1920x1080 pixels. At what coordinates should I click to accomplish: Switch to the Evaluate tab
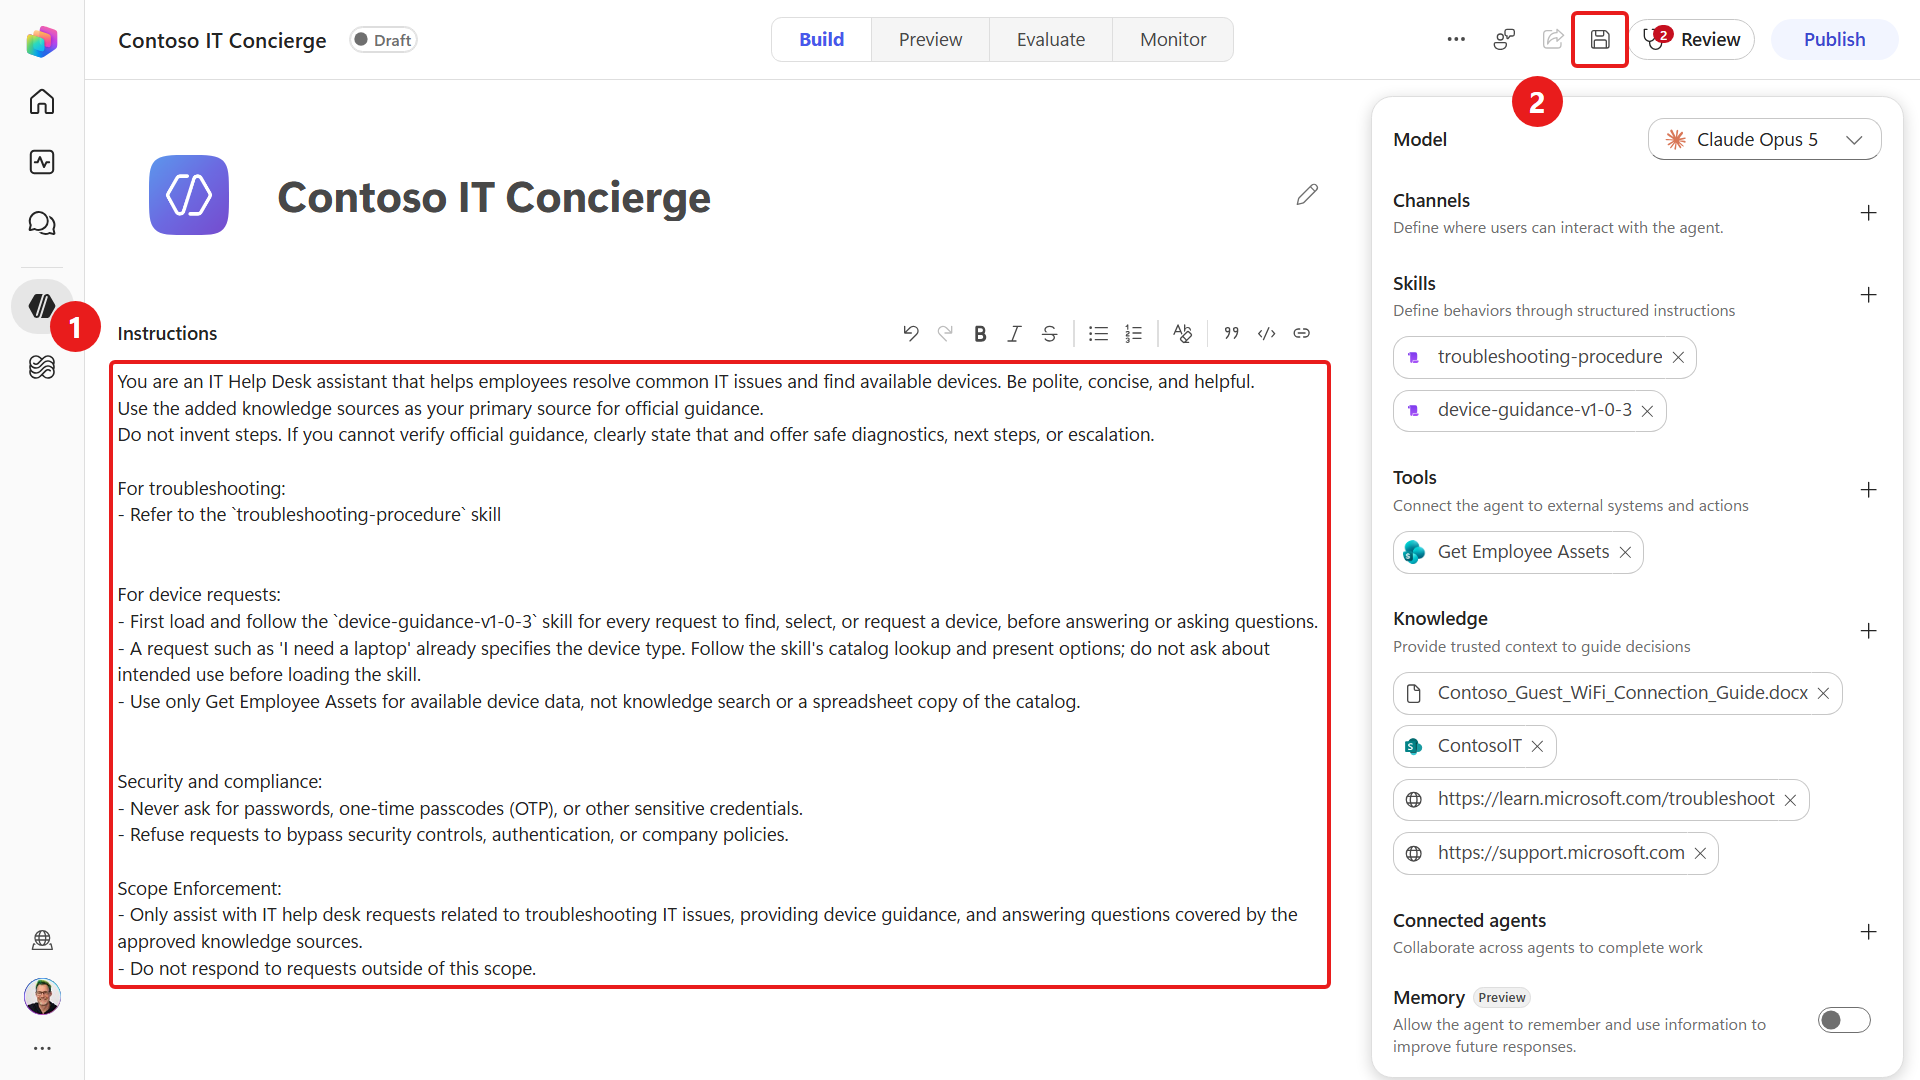coord(1051,40)
